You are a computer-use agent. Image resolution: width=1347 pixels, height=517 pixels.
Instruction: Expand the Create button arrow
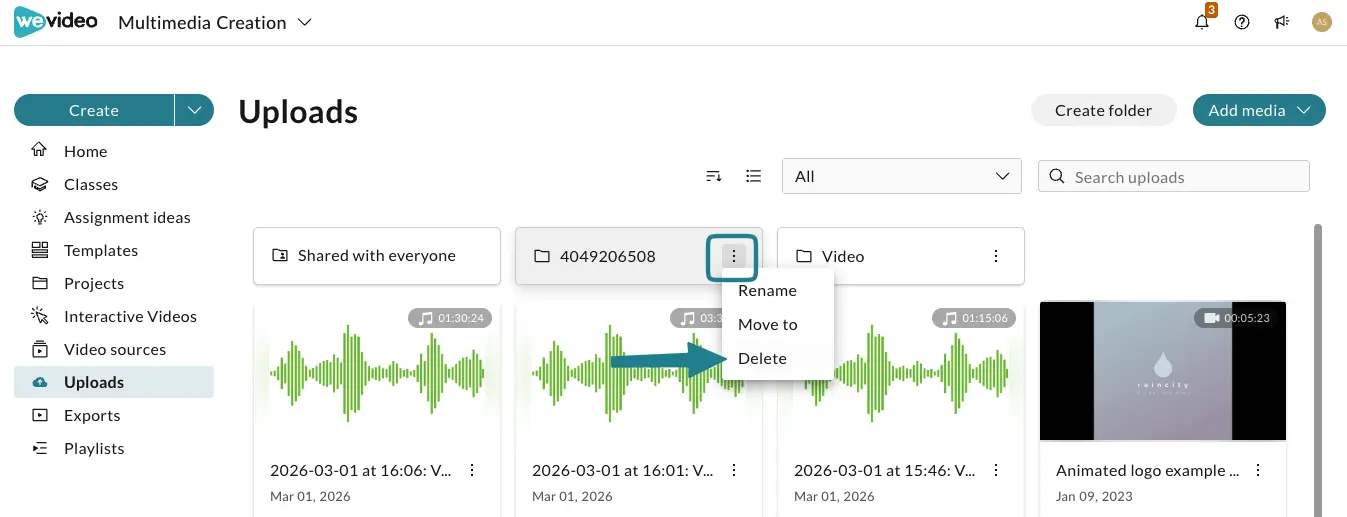tap(194, 110)
